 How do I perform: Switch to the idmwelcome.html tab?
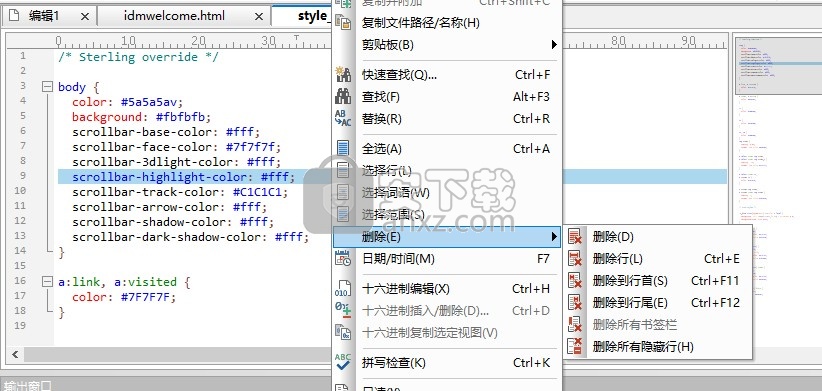175,16
